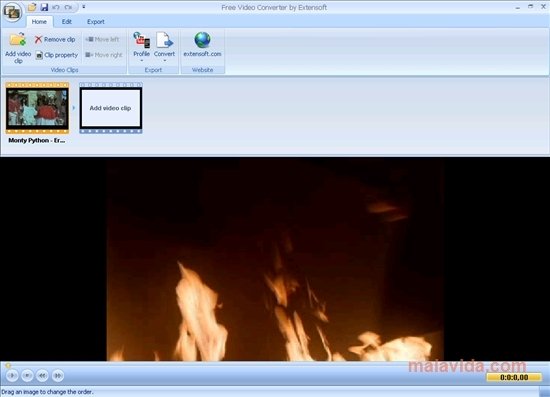Switch to the Home ribbon tab
550x397 pixels.
(39, 22)
